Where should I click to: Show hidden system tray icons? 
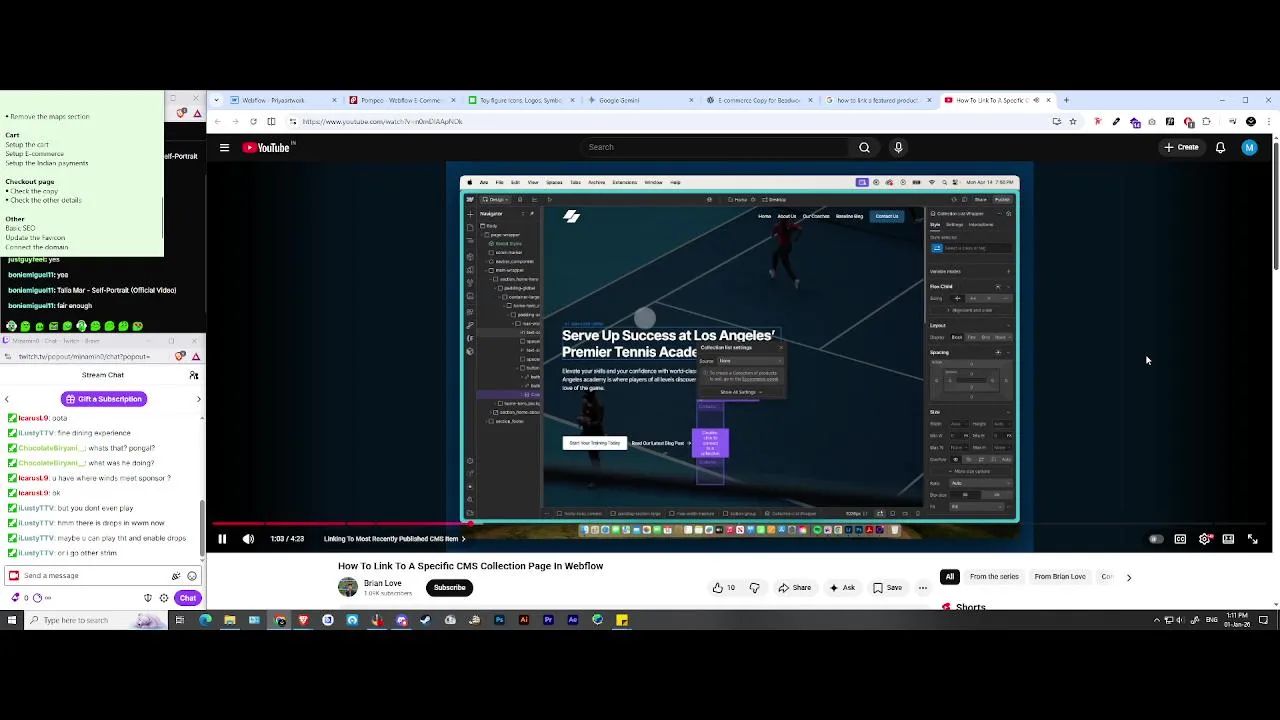[x=1157, y=620]
